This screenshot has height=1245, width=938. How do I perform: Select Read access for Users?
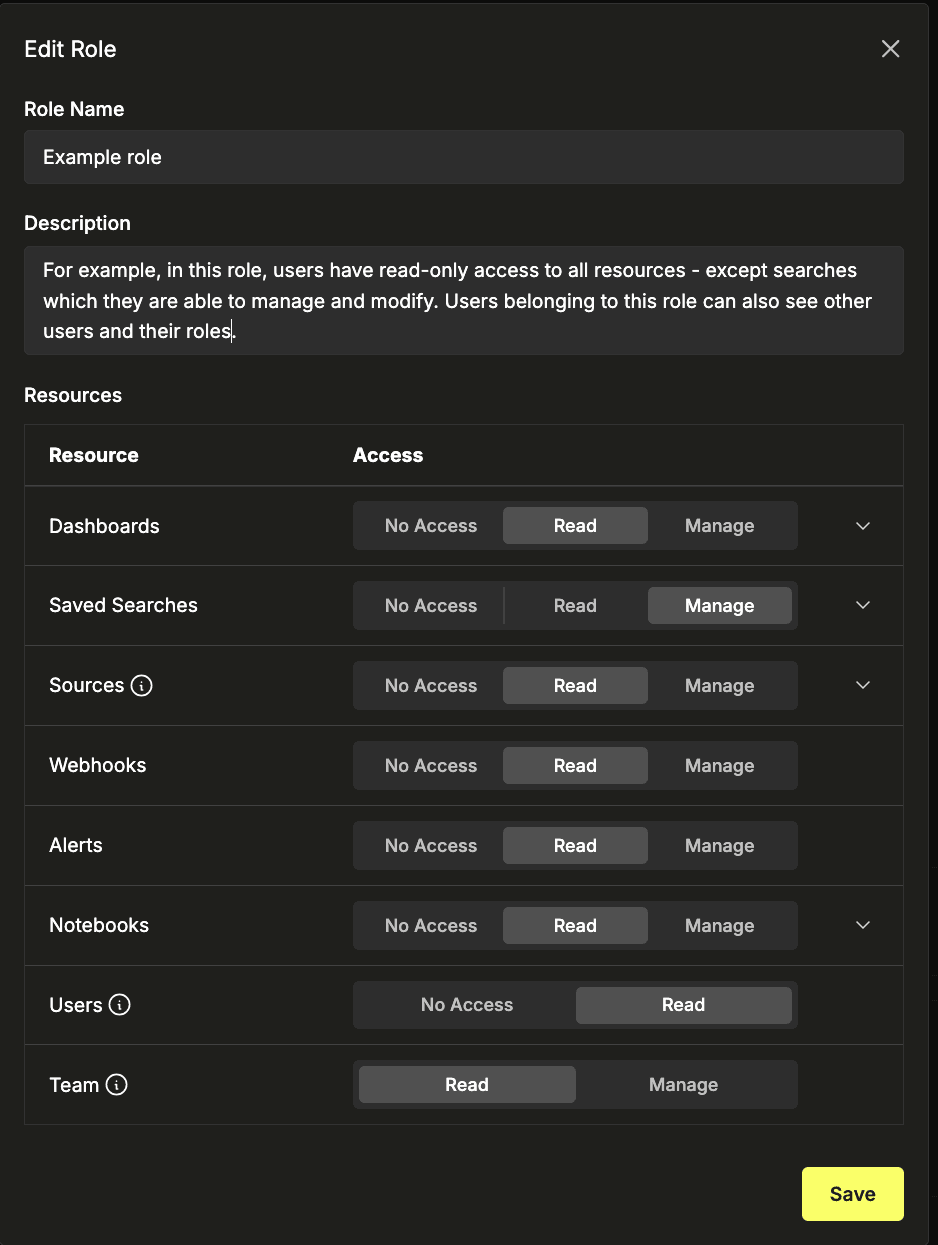point(684,1005)
